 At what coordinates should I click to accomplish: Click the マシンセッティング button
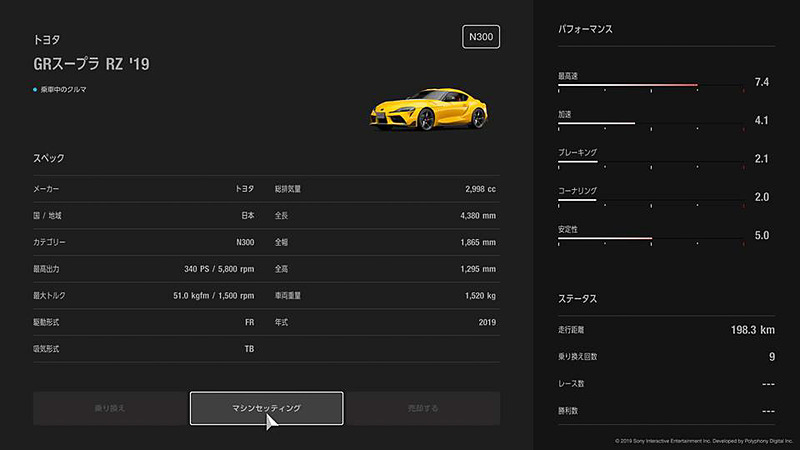tap(266, 408)
